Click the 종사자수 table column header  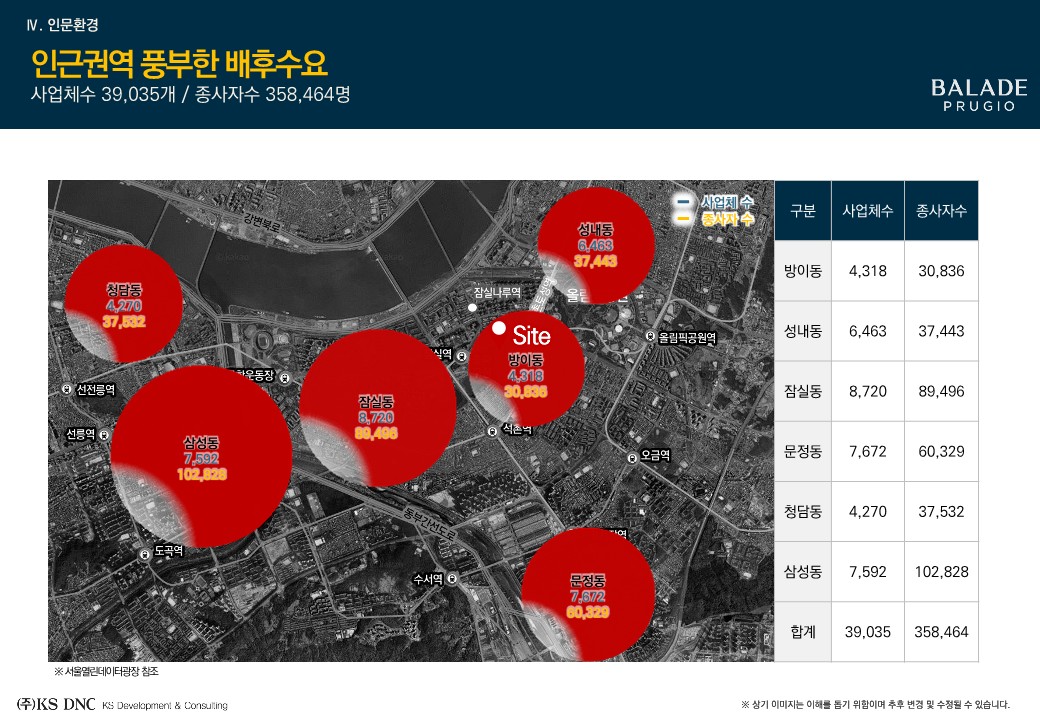click(941, 211)
